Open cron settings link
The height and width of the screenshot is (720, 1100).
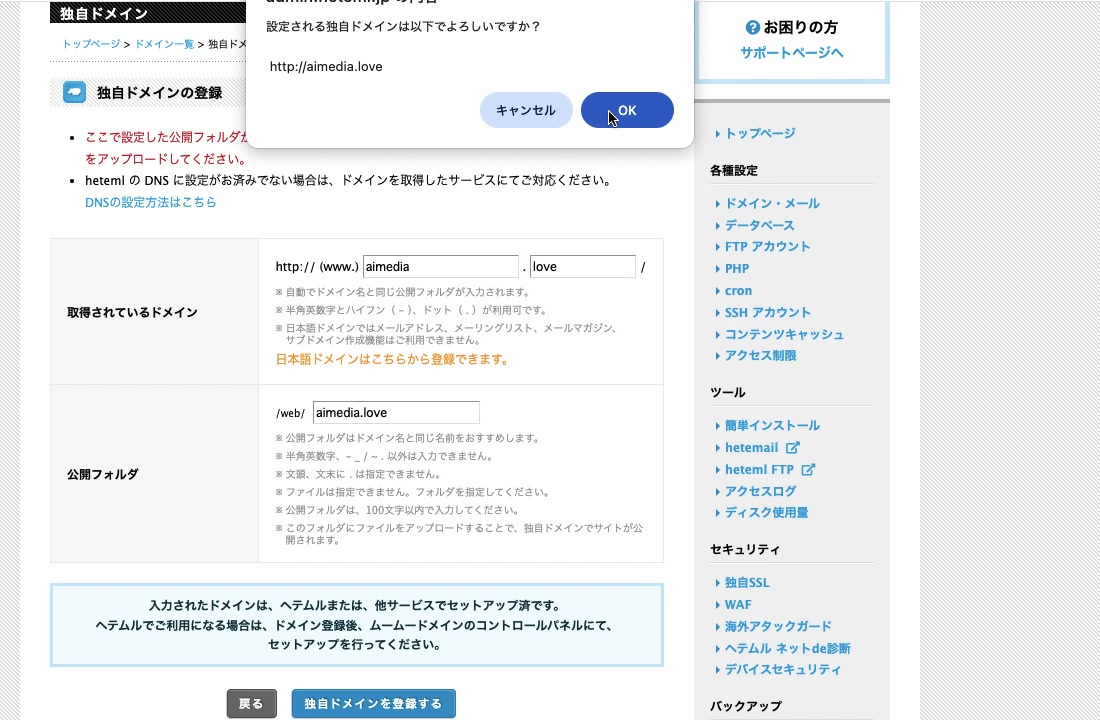738,291
